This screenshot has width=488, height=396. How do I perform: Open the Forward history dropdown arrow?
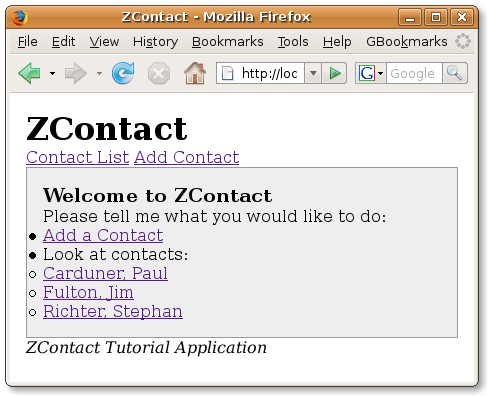point(99,73)
